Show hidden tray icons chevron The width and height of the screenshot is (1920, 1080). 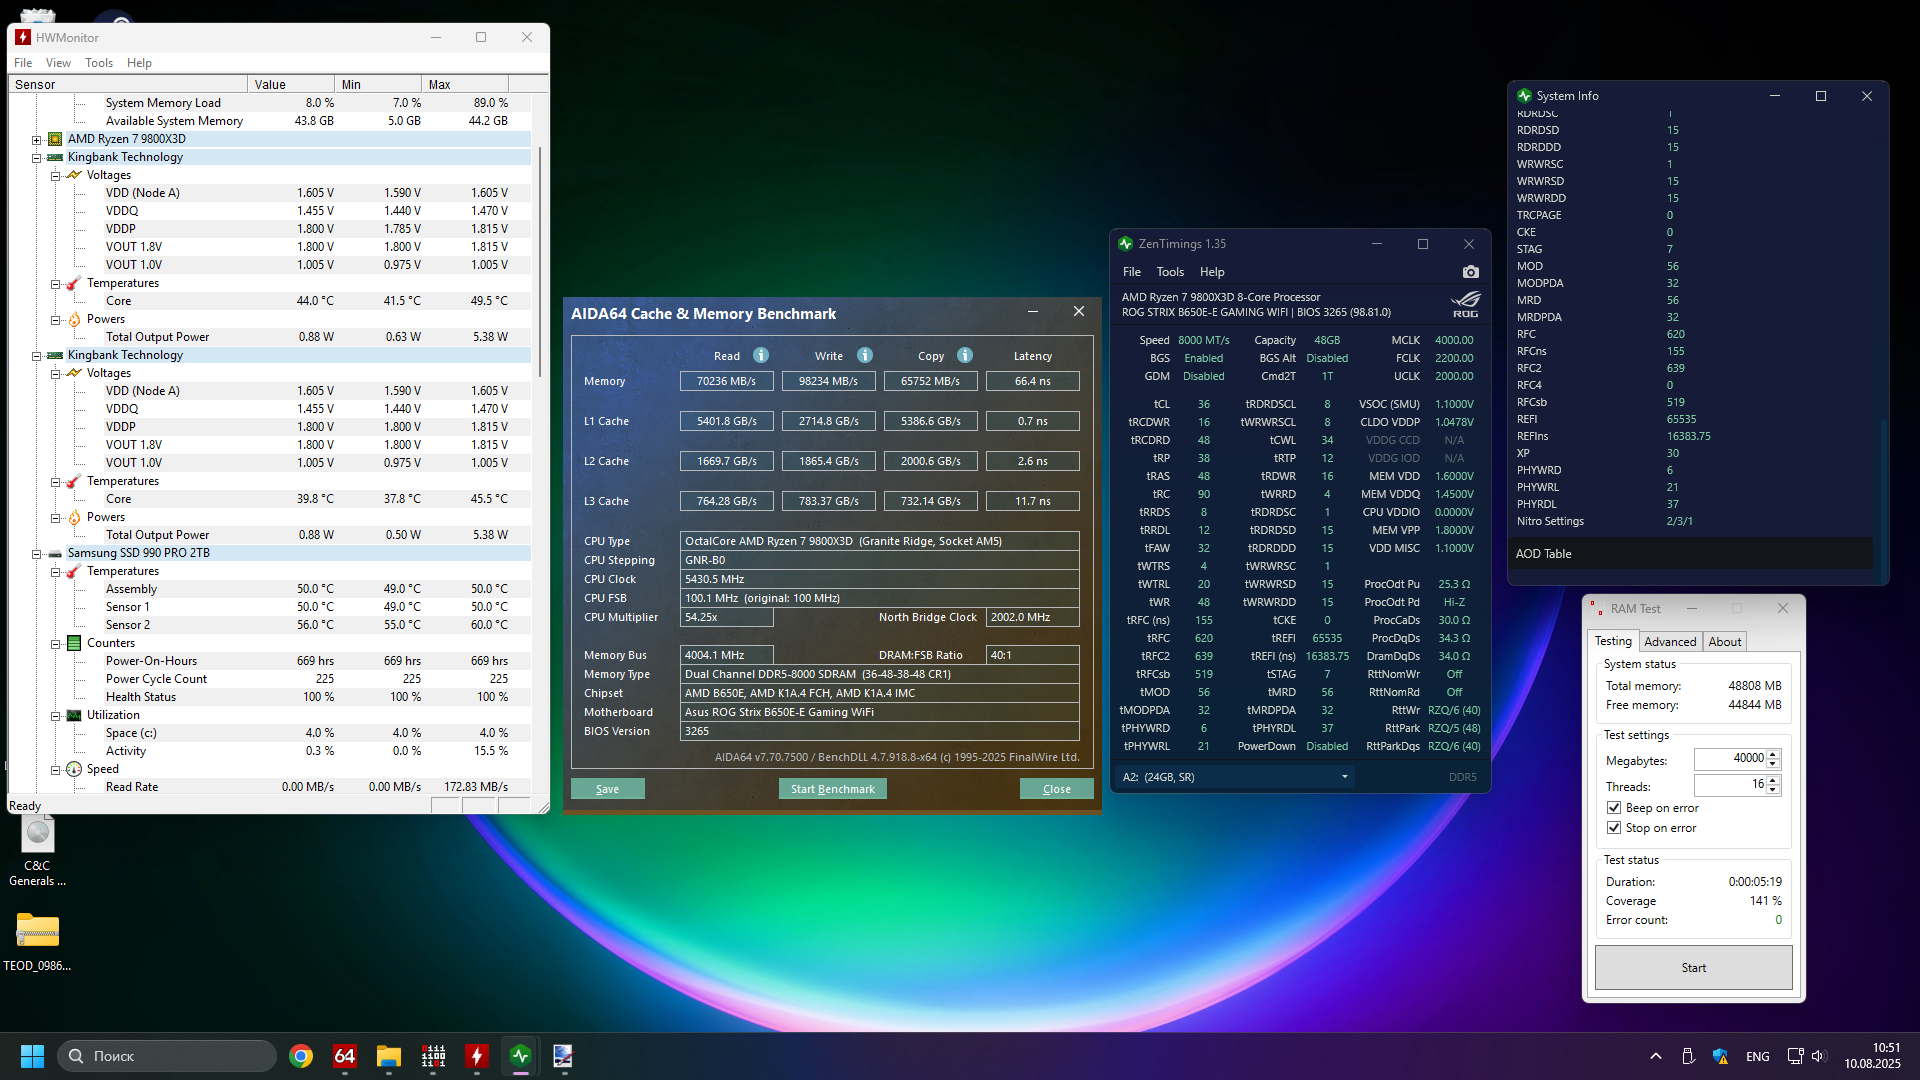coord(1656,1056)
